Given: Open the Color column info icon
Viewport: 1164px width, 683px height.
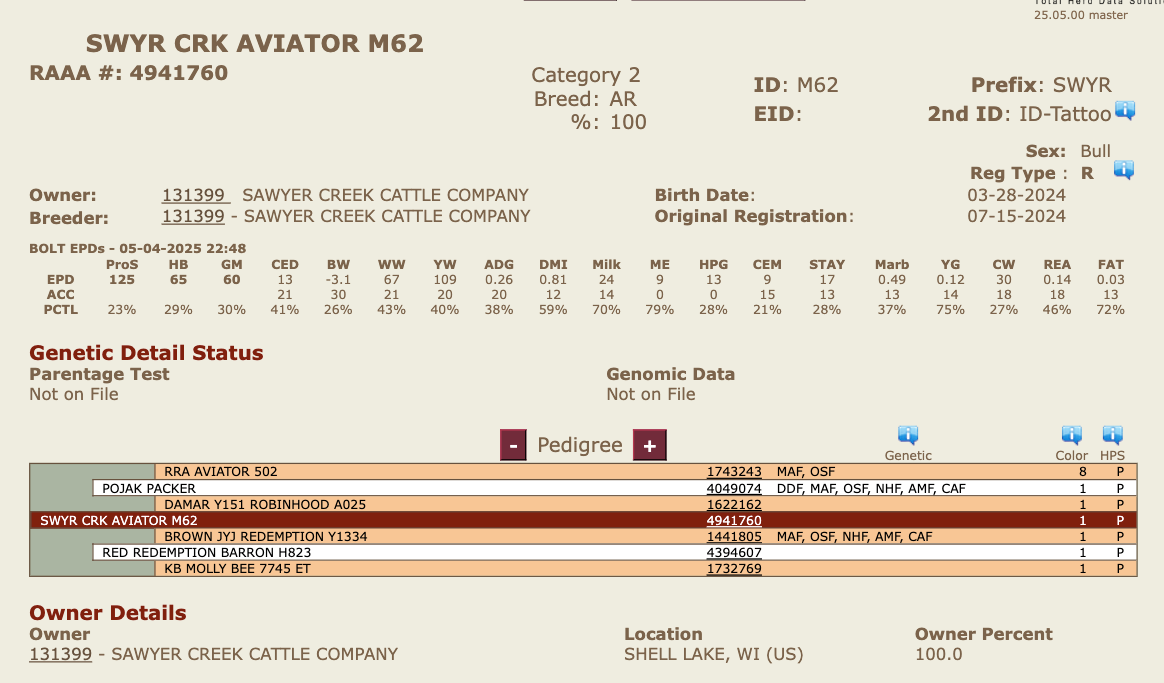Looking at the screenshot, I should (x=1072, y=435).
